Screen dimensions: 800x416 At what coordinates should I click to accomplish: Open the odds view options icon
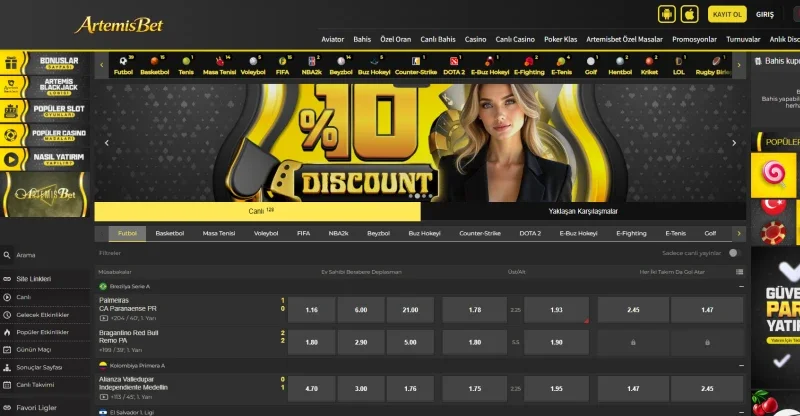pyautogui.click(x=739, y=272)
